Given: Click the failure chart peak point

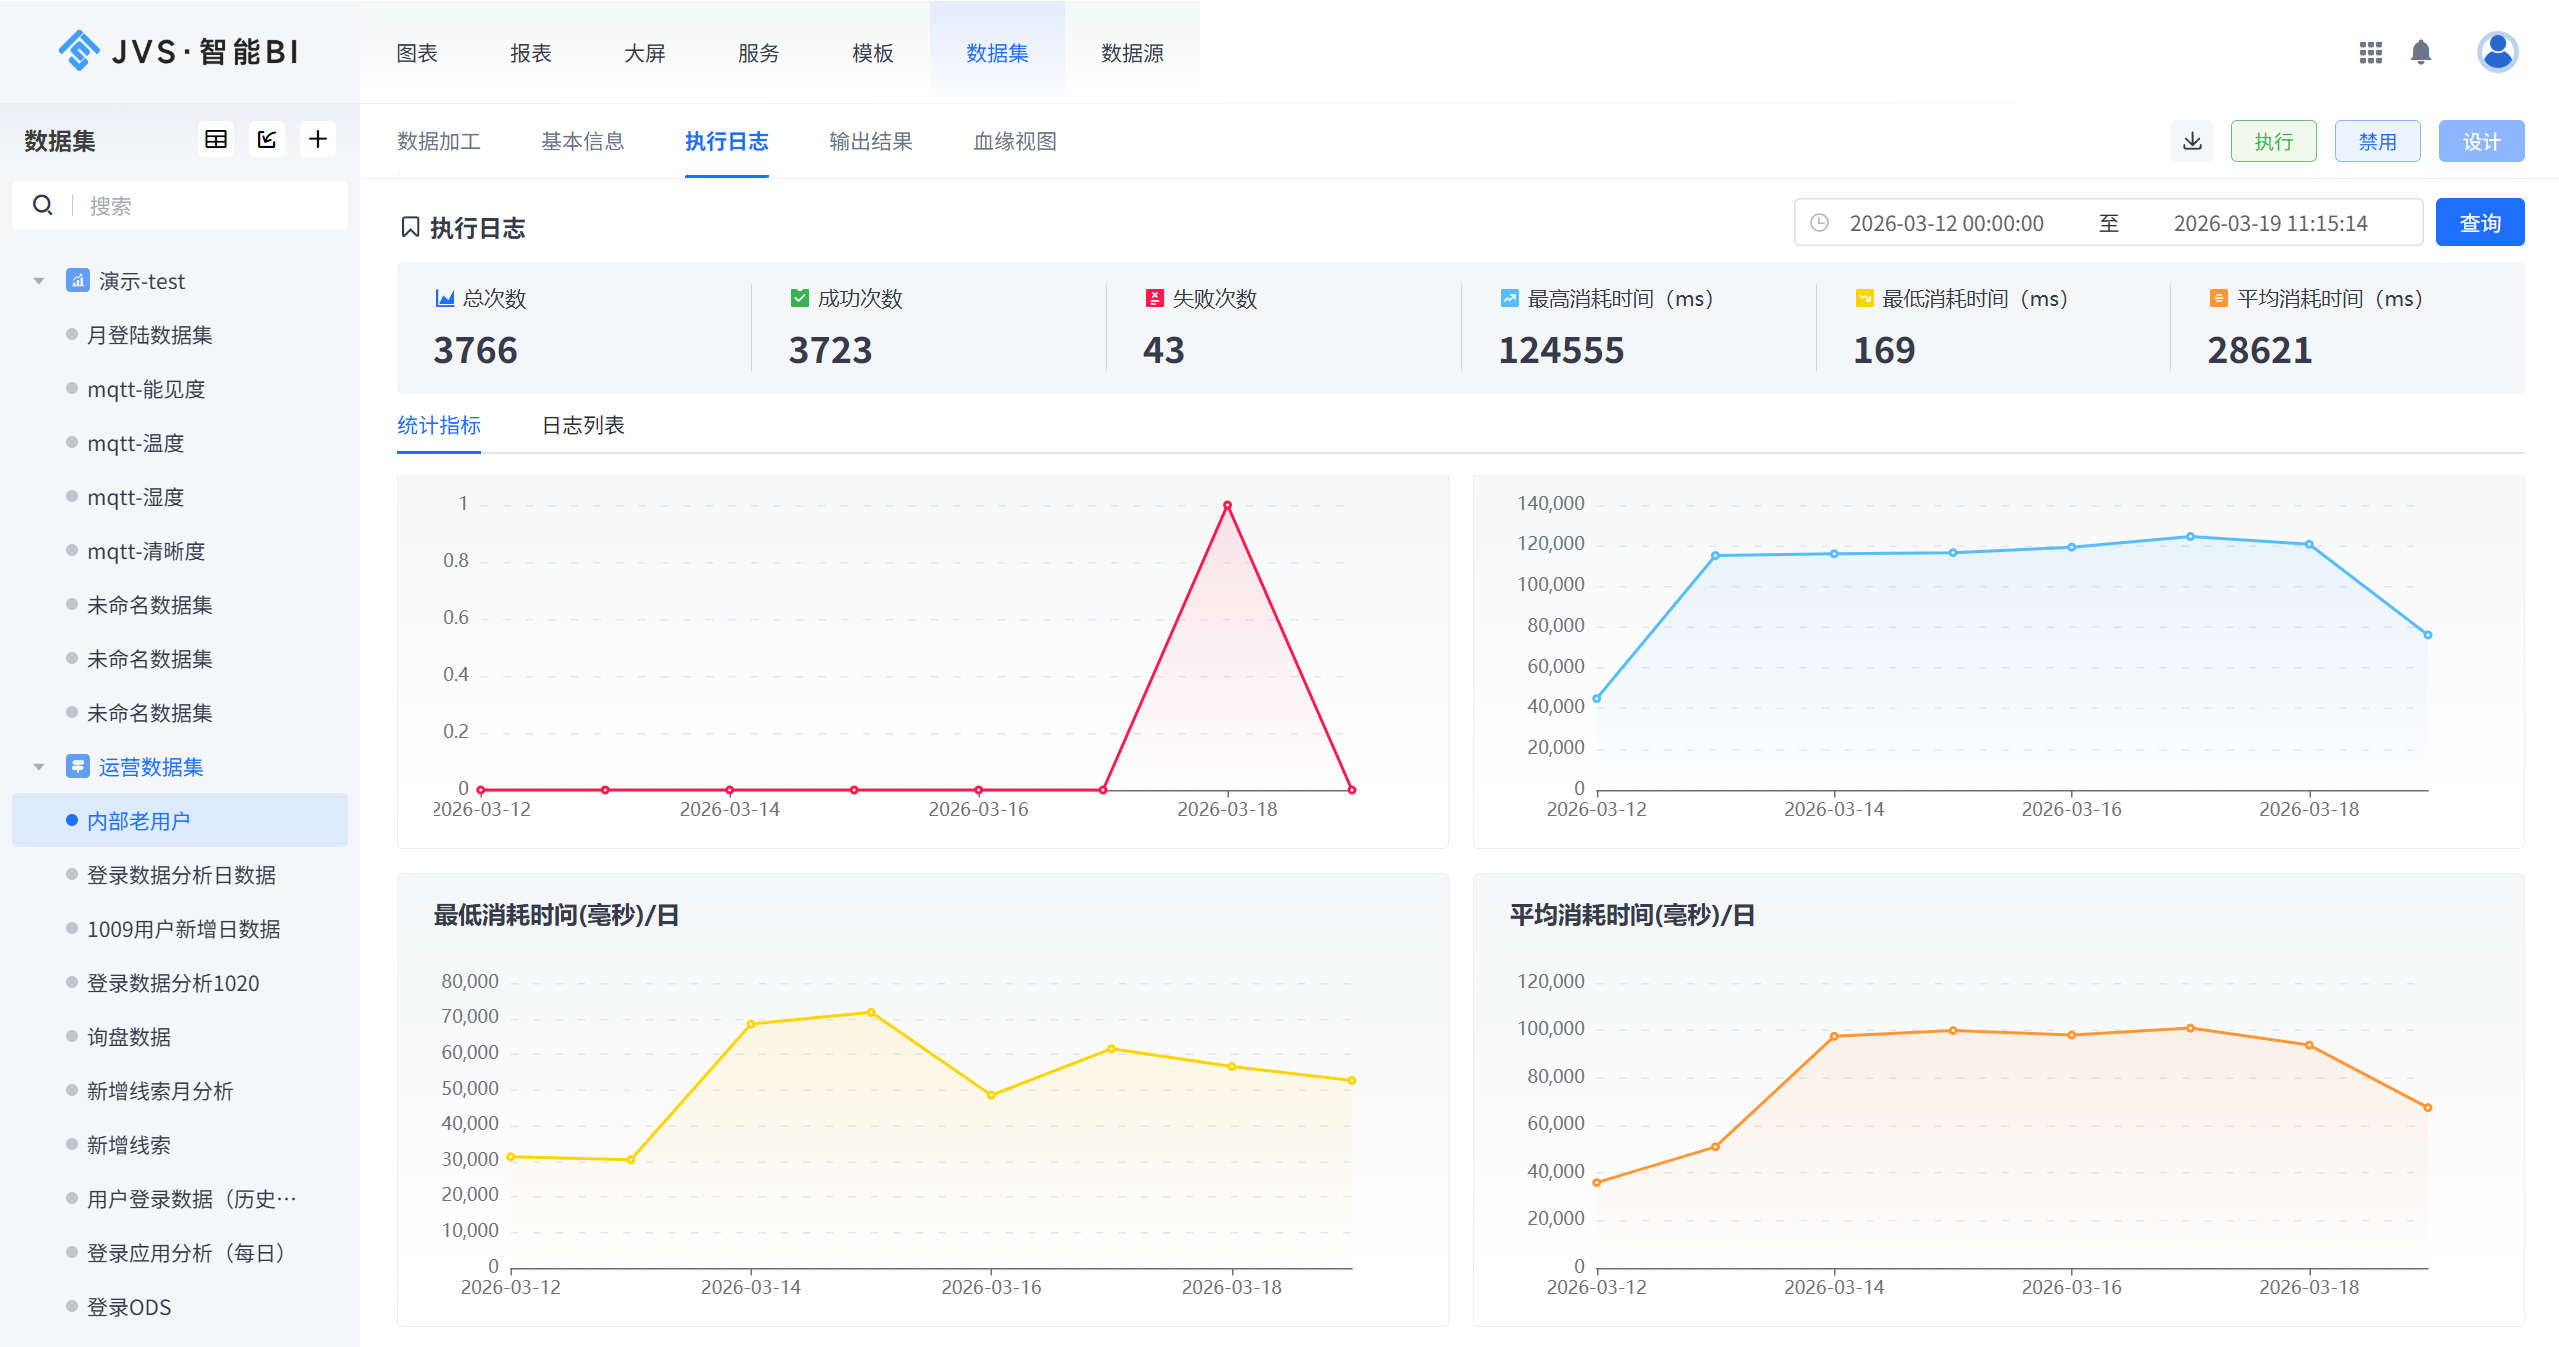Looking at the screenshot, I should pyautogui.click(x=1227, y=506).
